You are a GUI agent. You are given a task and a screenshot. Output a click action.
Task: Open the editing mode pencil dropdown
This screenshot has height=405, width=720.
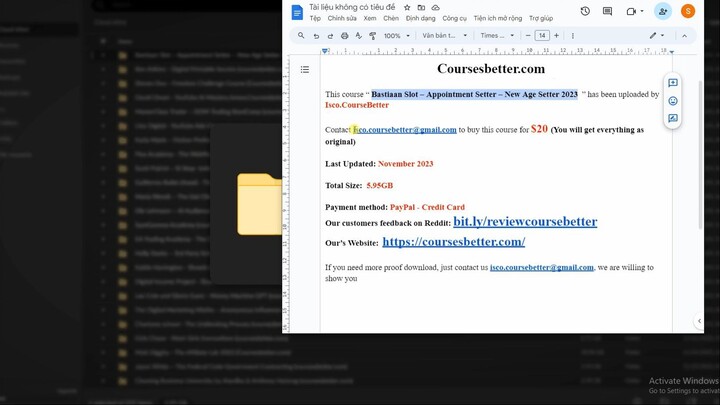(657, 35)
